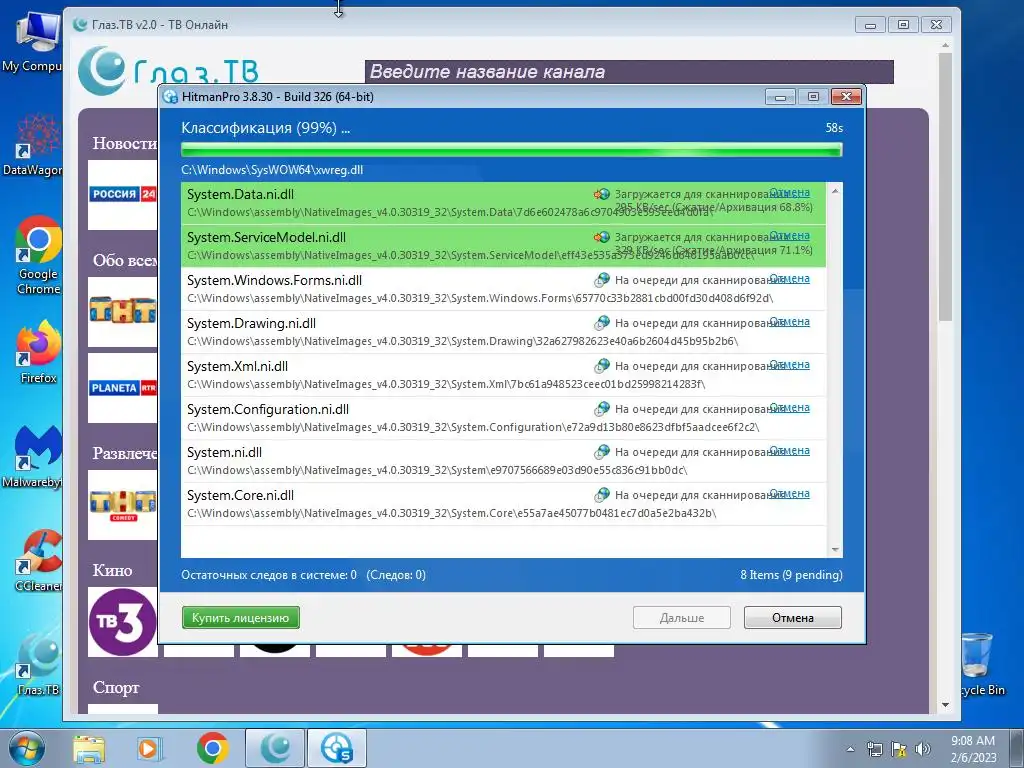
Task: Select the System.Drawing.ni.dll file name
Action: pyautogui.click(x=251, y=324)
